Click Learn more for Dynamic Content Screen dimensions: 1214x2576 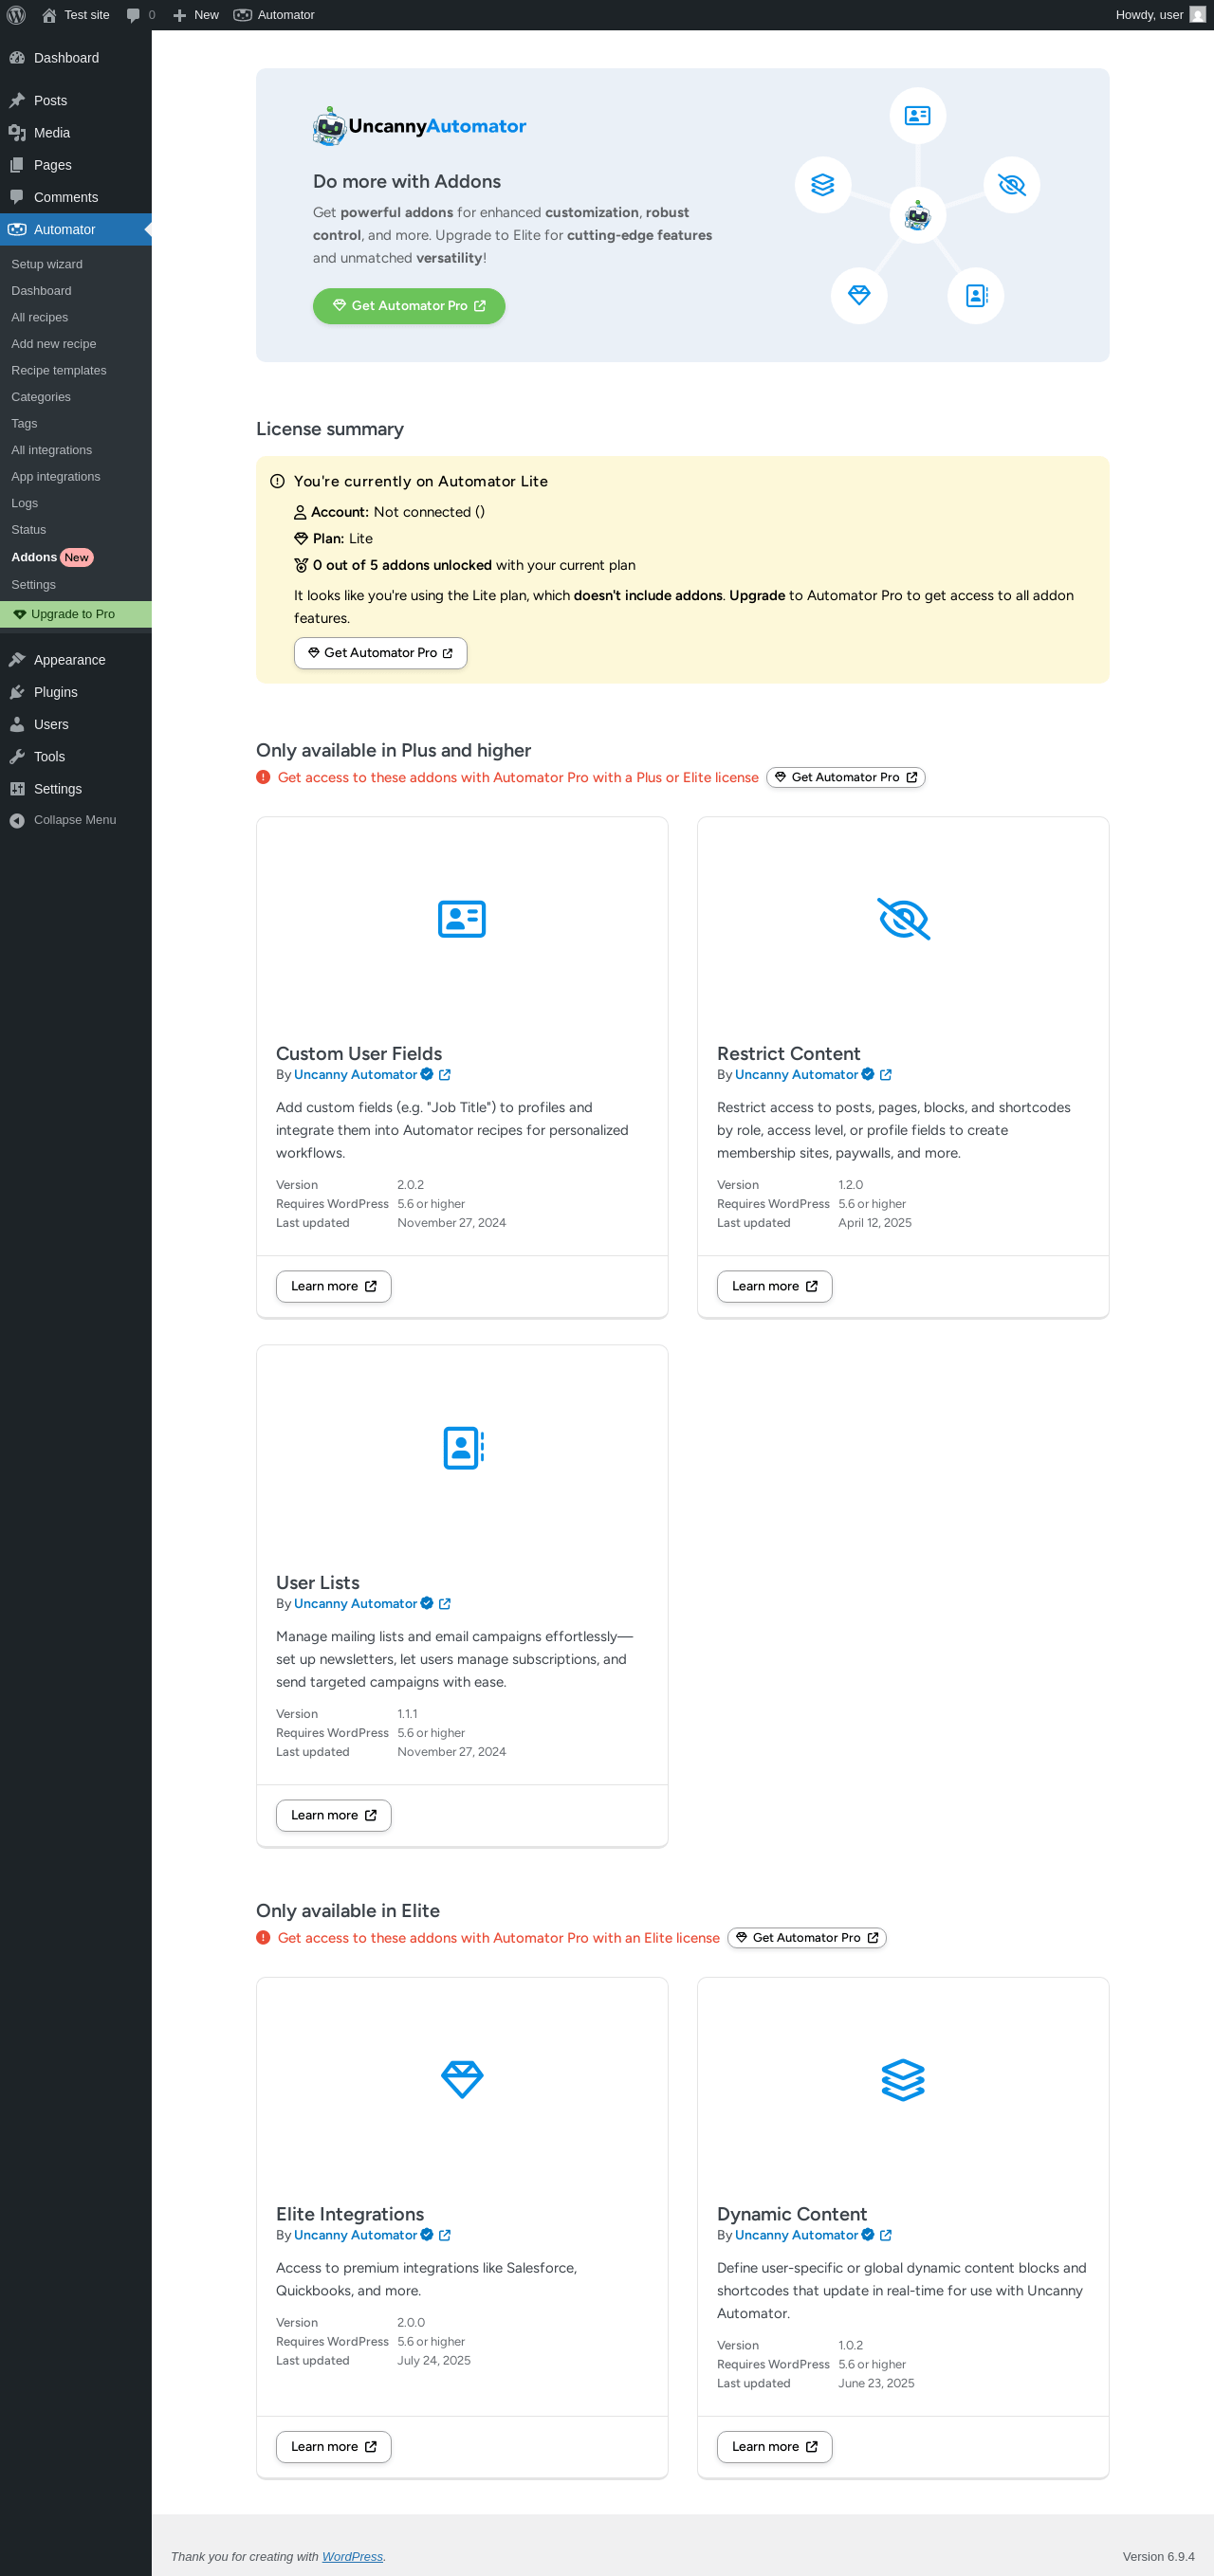point(774,2446)
